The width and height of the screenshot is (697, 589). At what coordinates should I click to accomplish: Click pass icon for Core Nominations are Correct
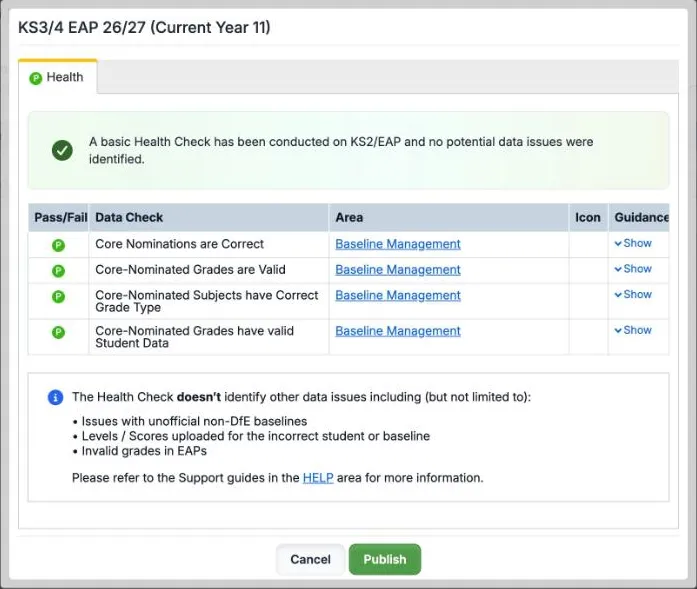click(58, 245)
